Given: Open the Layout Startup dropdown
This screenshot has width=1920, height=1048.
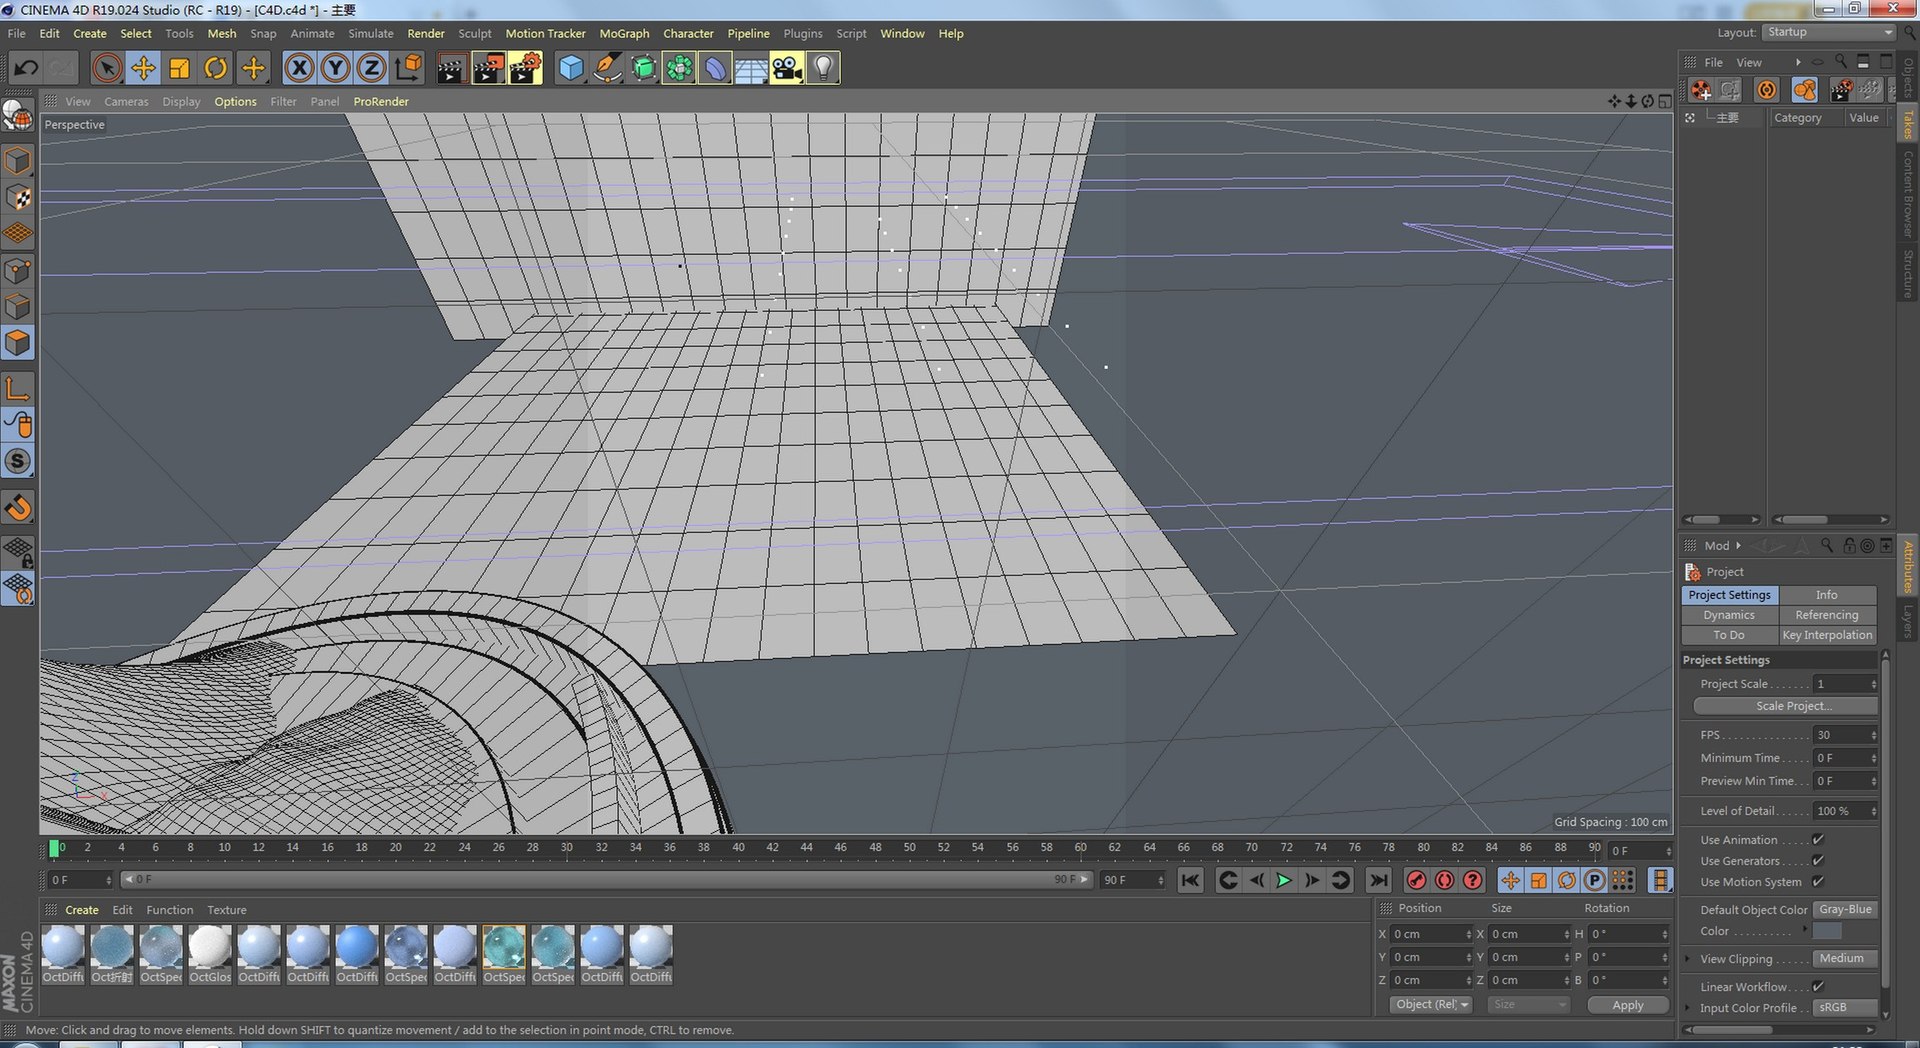Looking at the screenshot, I should 1829,32.
